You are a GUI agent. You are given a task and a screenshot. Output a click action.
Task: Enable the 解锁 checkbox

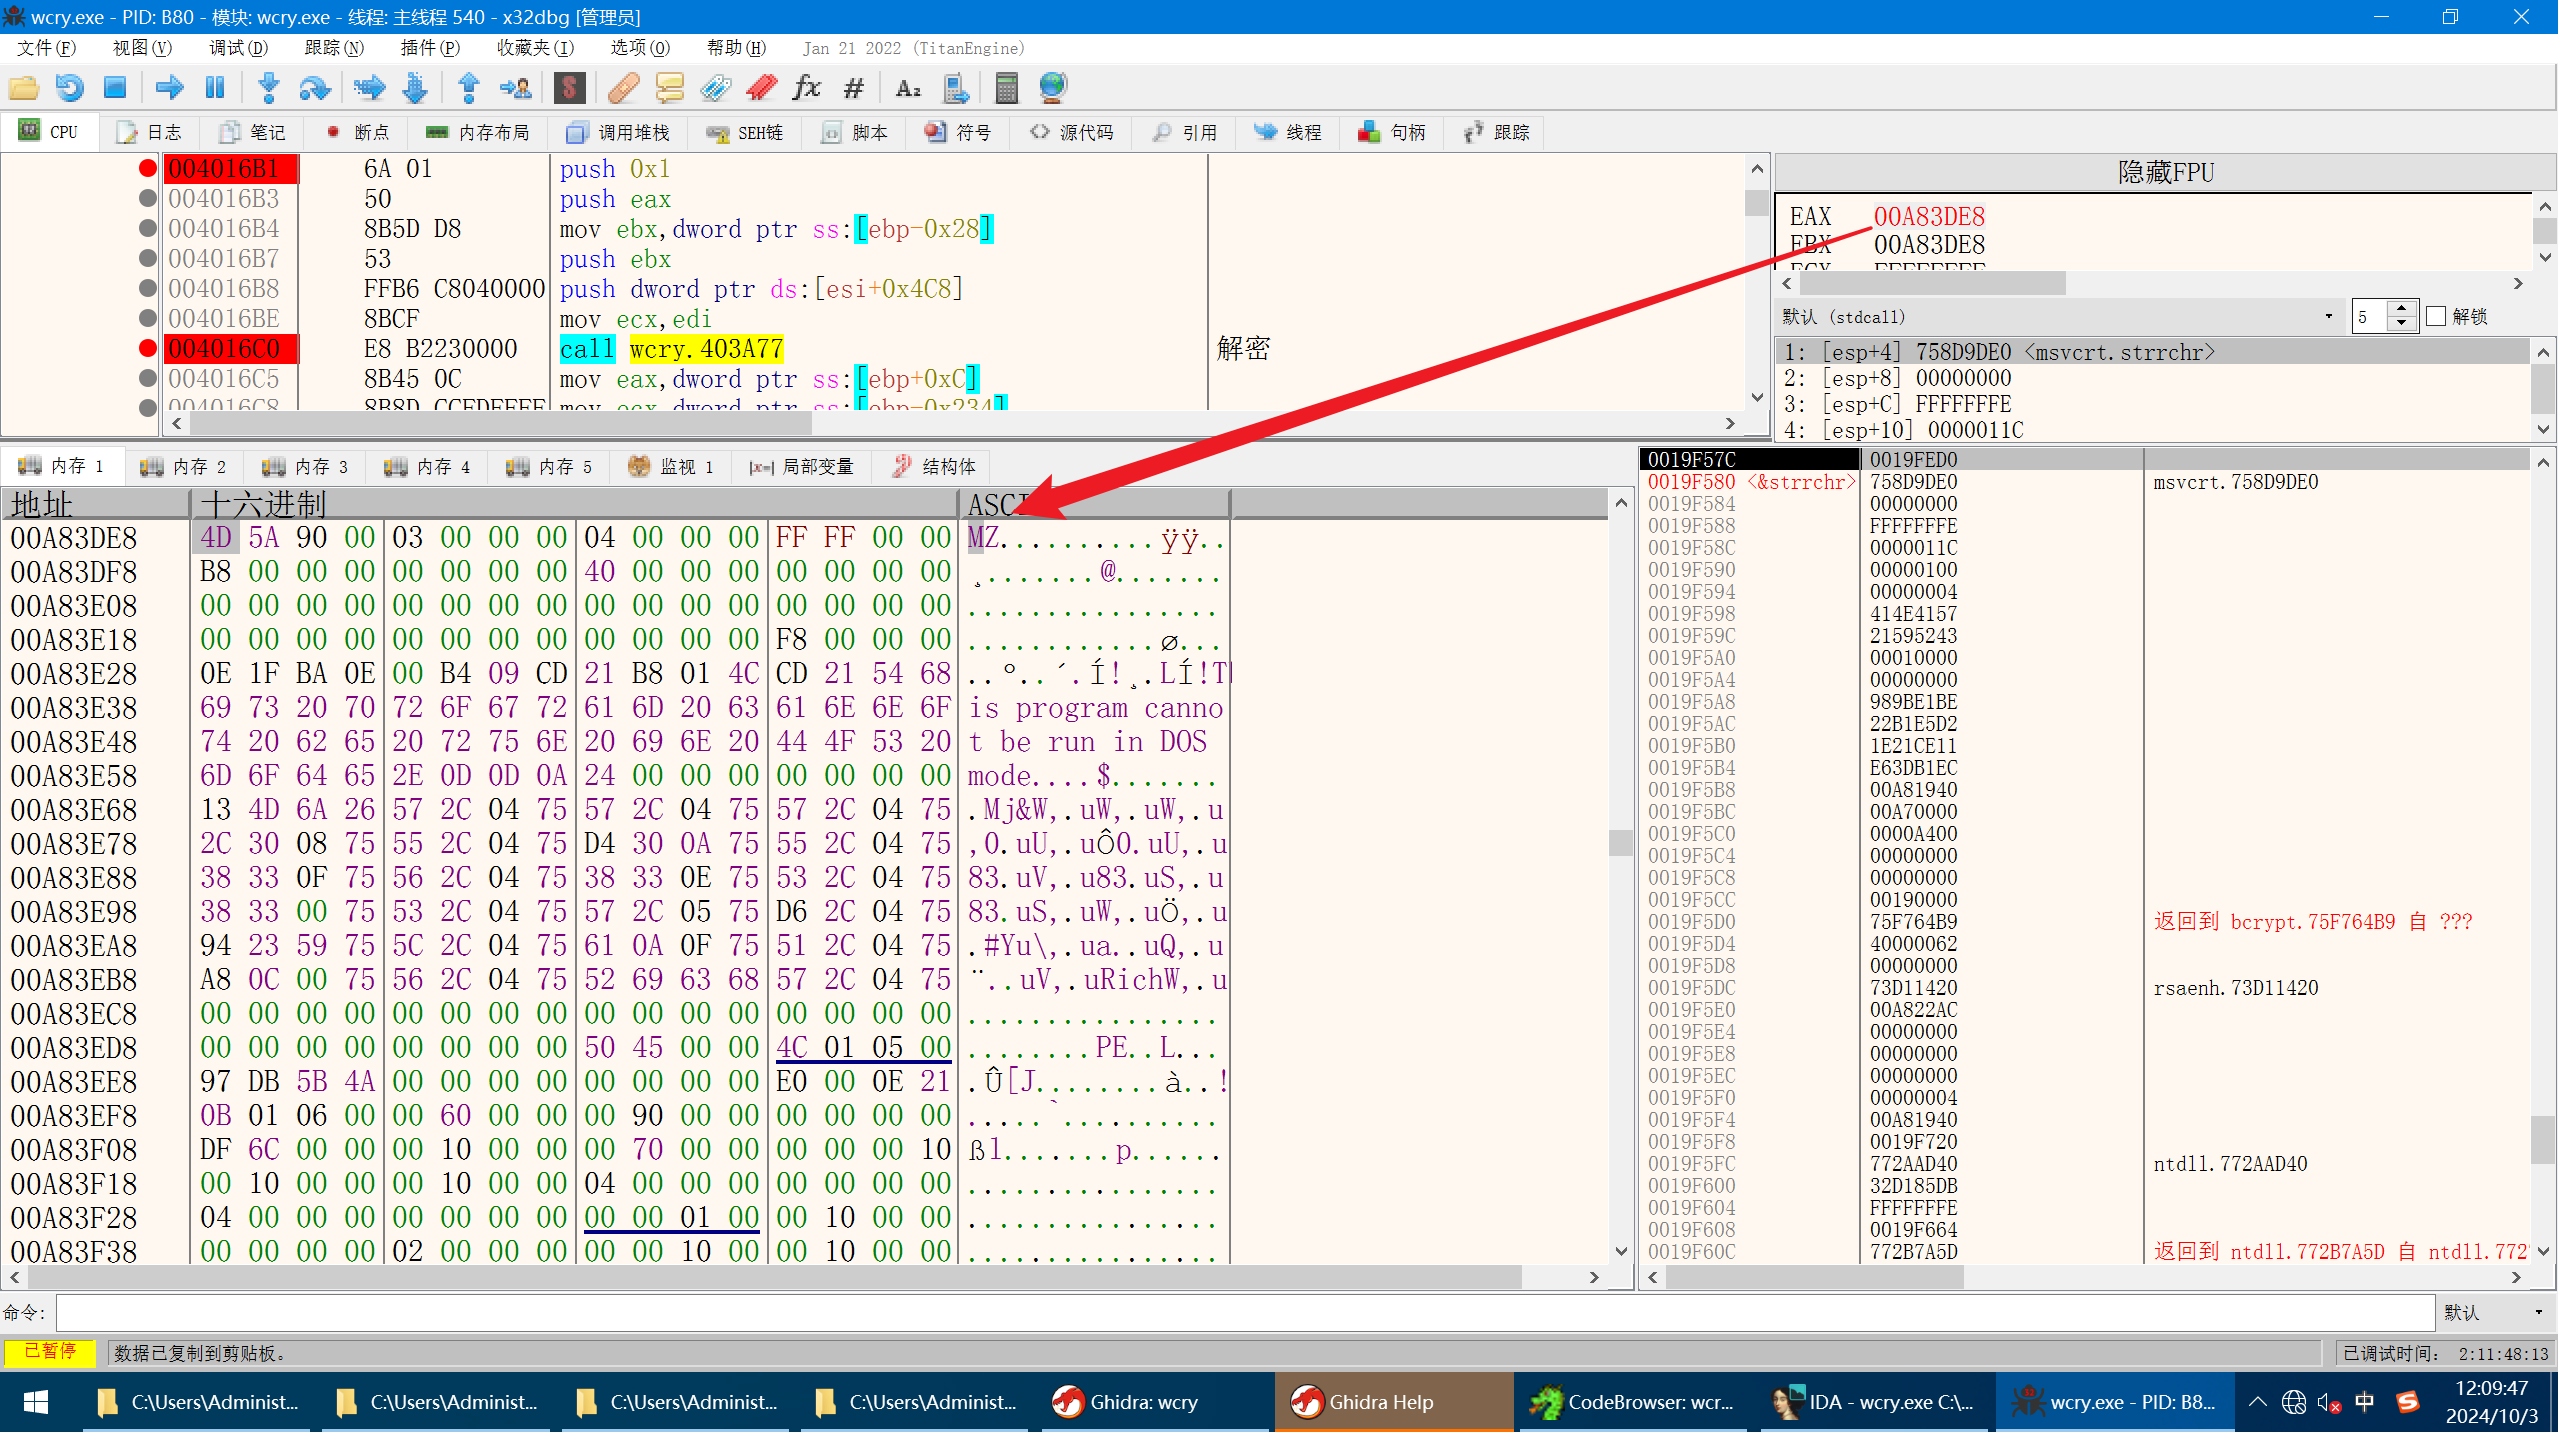(2436, 317)
